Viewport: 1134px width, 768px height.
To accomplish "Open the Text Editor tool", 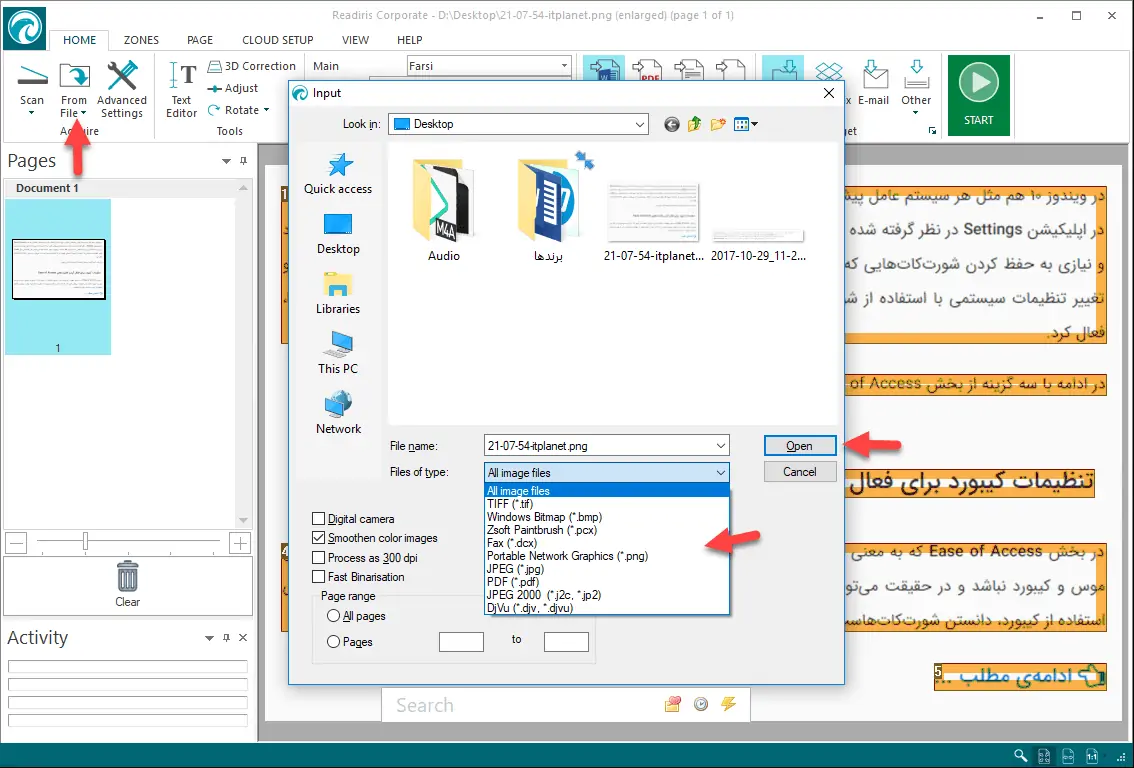I will pos(182,77).
